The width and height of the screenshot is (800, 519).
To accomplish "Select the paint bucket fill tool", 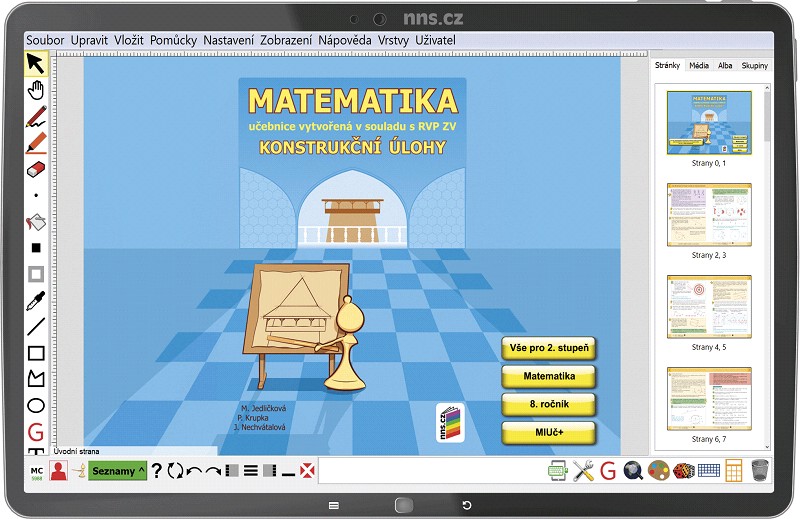I will [x=36, y=222].
